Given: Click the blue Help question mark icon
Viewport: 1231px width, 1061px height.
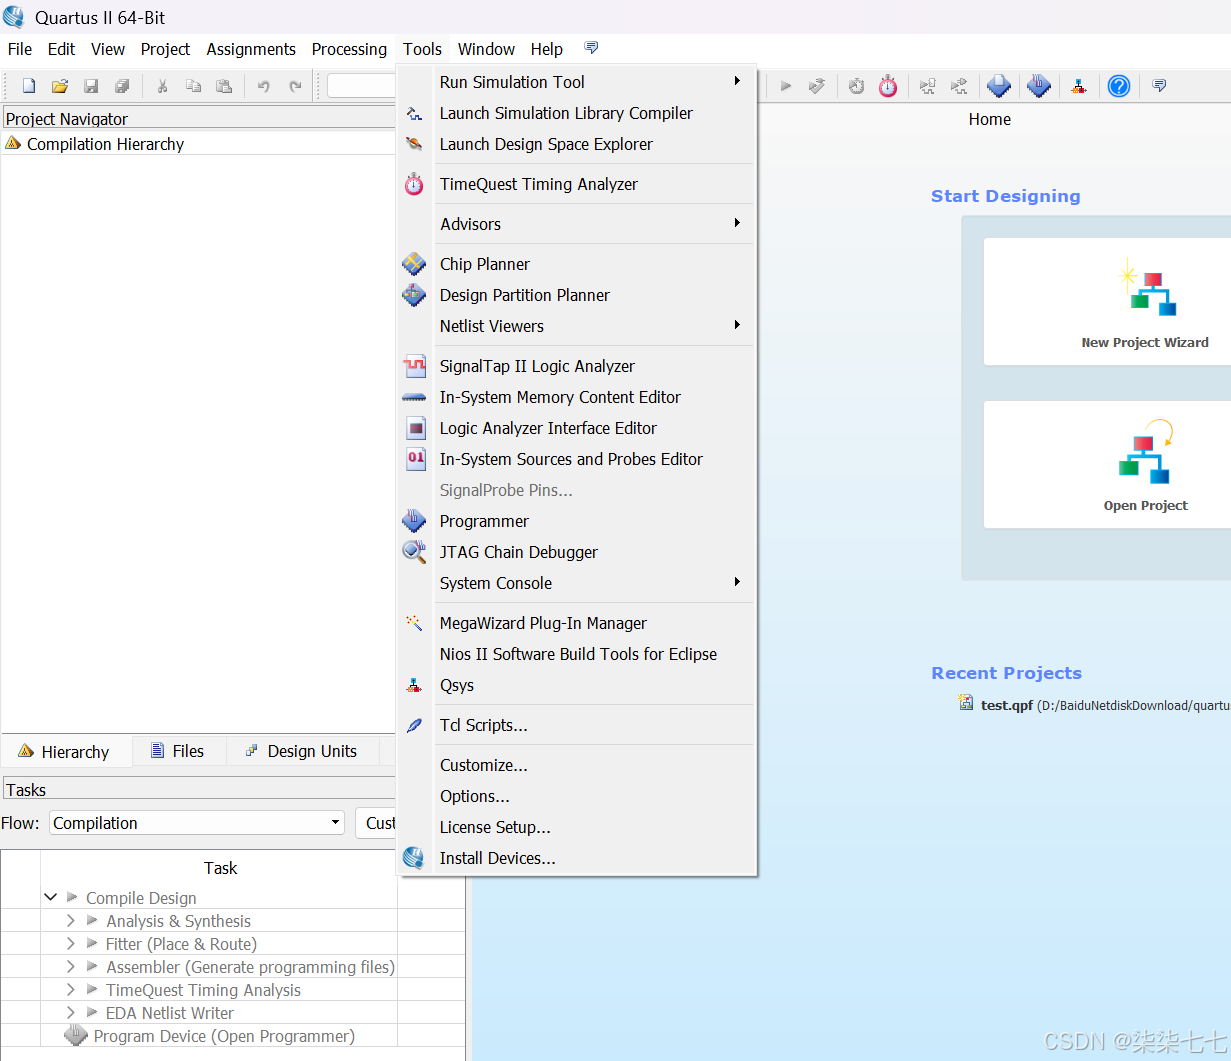Looking at the screenshot, I should [x=1119, y=86].
